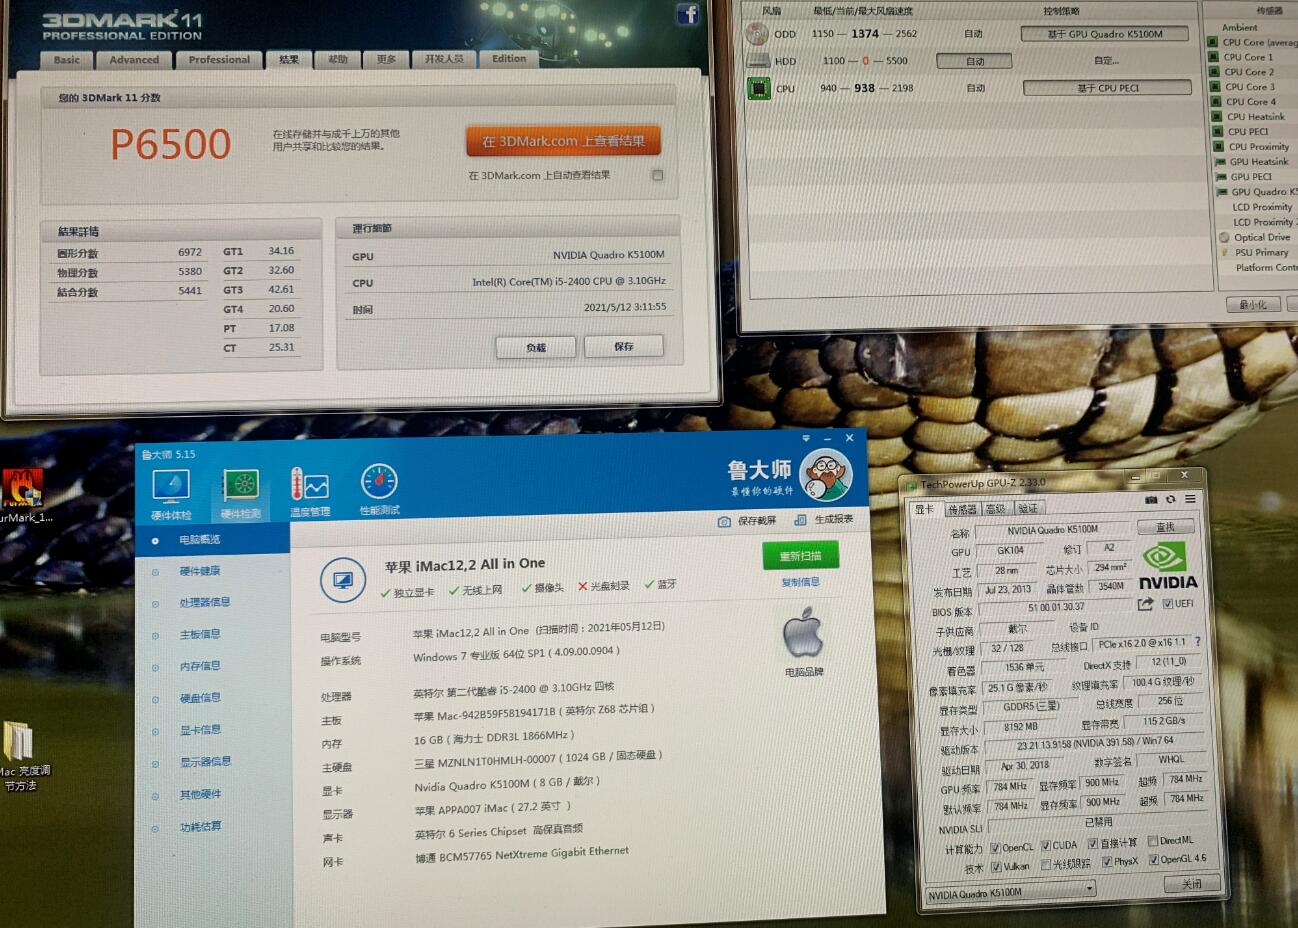Open the Facebook icon in 3DMark 11

[x=688, y=13]
